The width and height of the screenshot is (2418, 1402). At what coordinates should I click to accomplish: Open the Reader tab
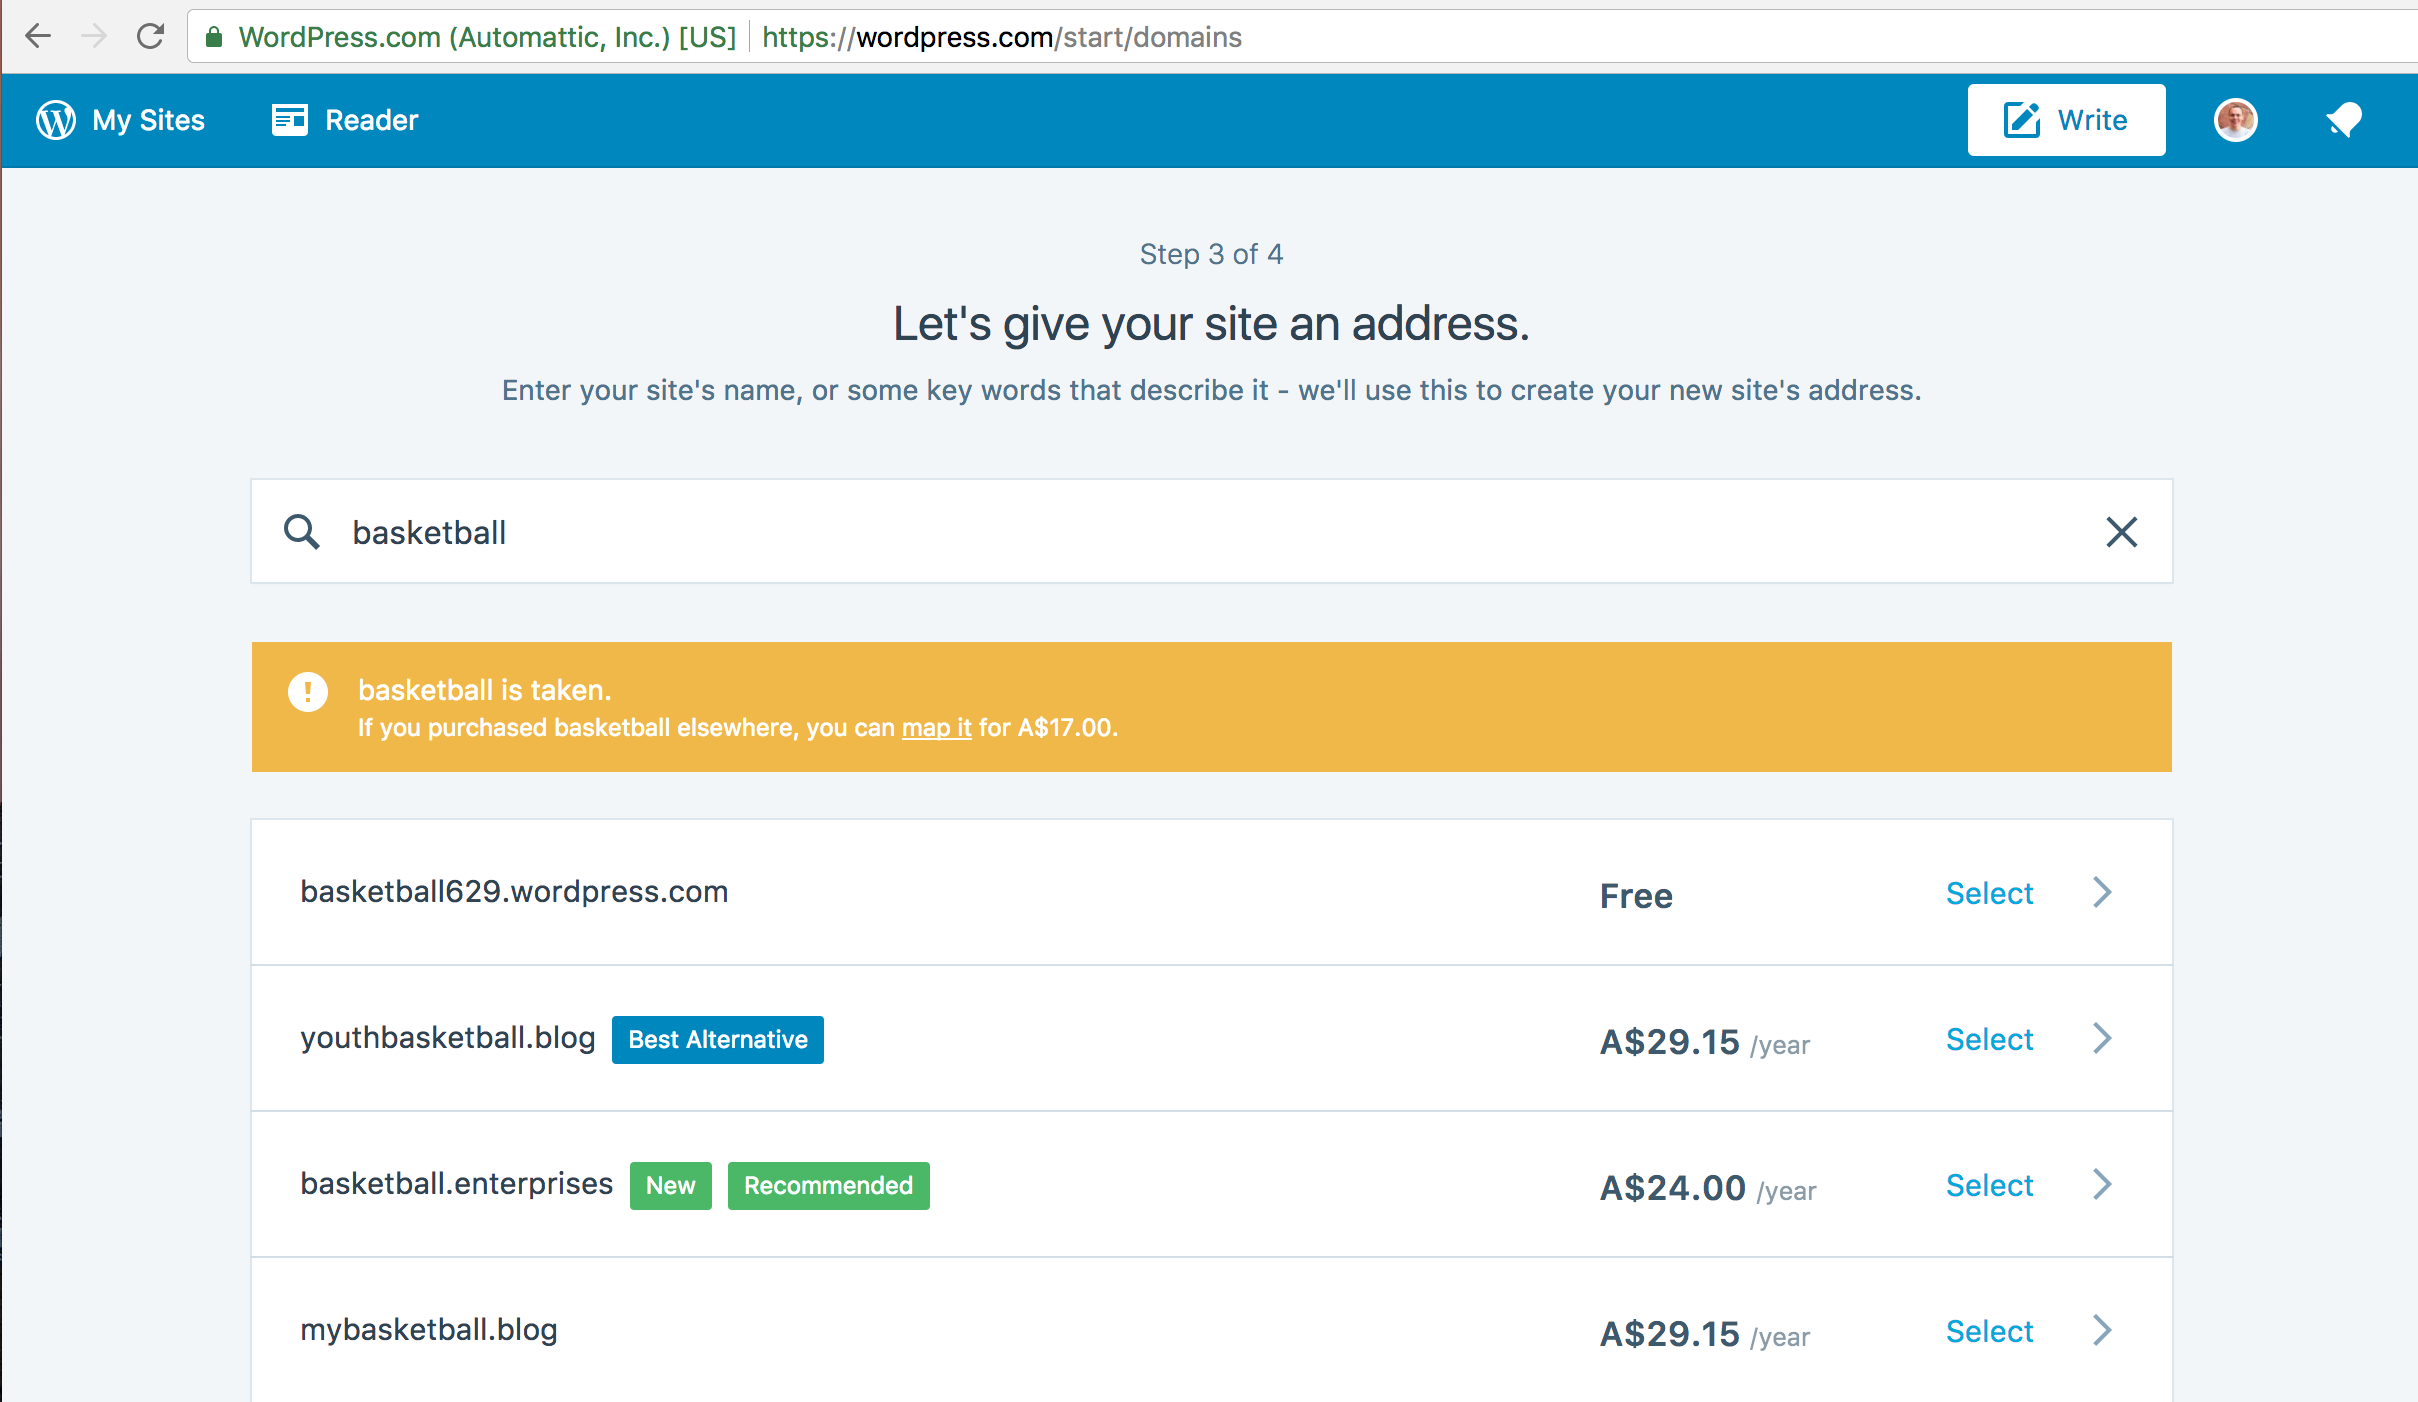click(371, 120)
